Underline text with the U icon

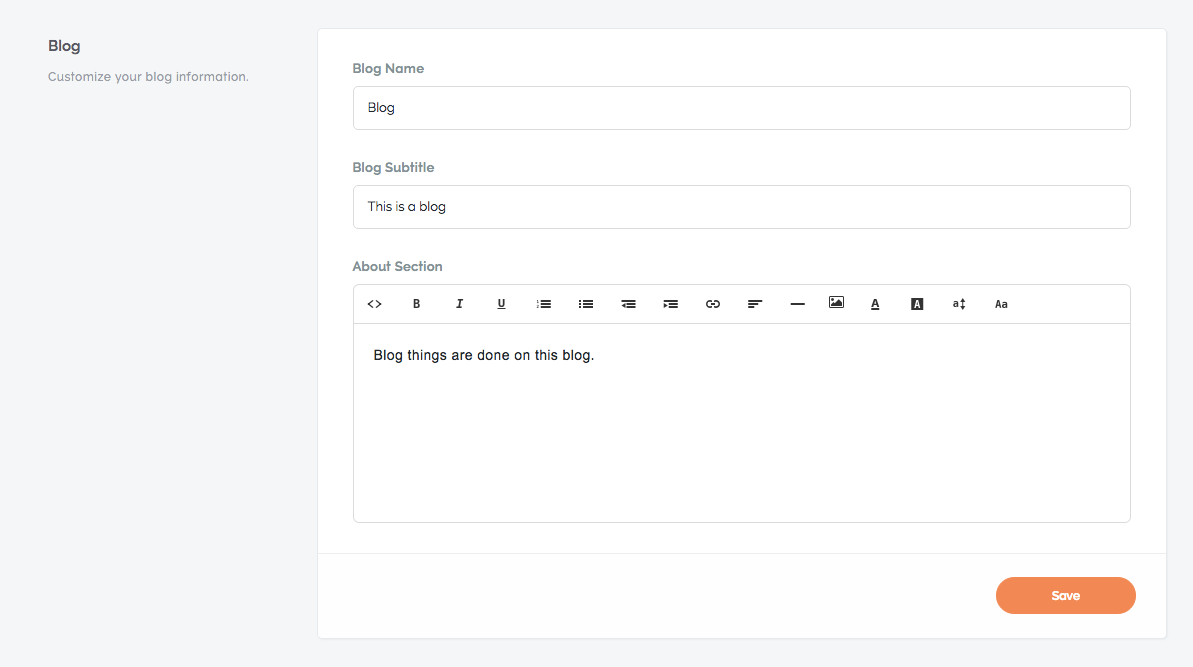[x=501, y=304]
